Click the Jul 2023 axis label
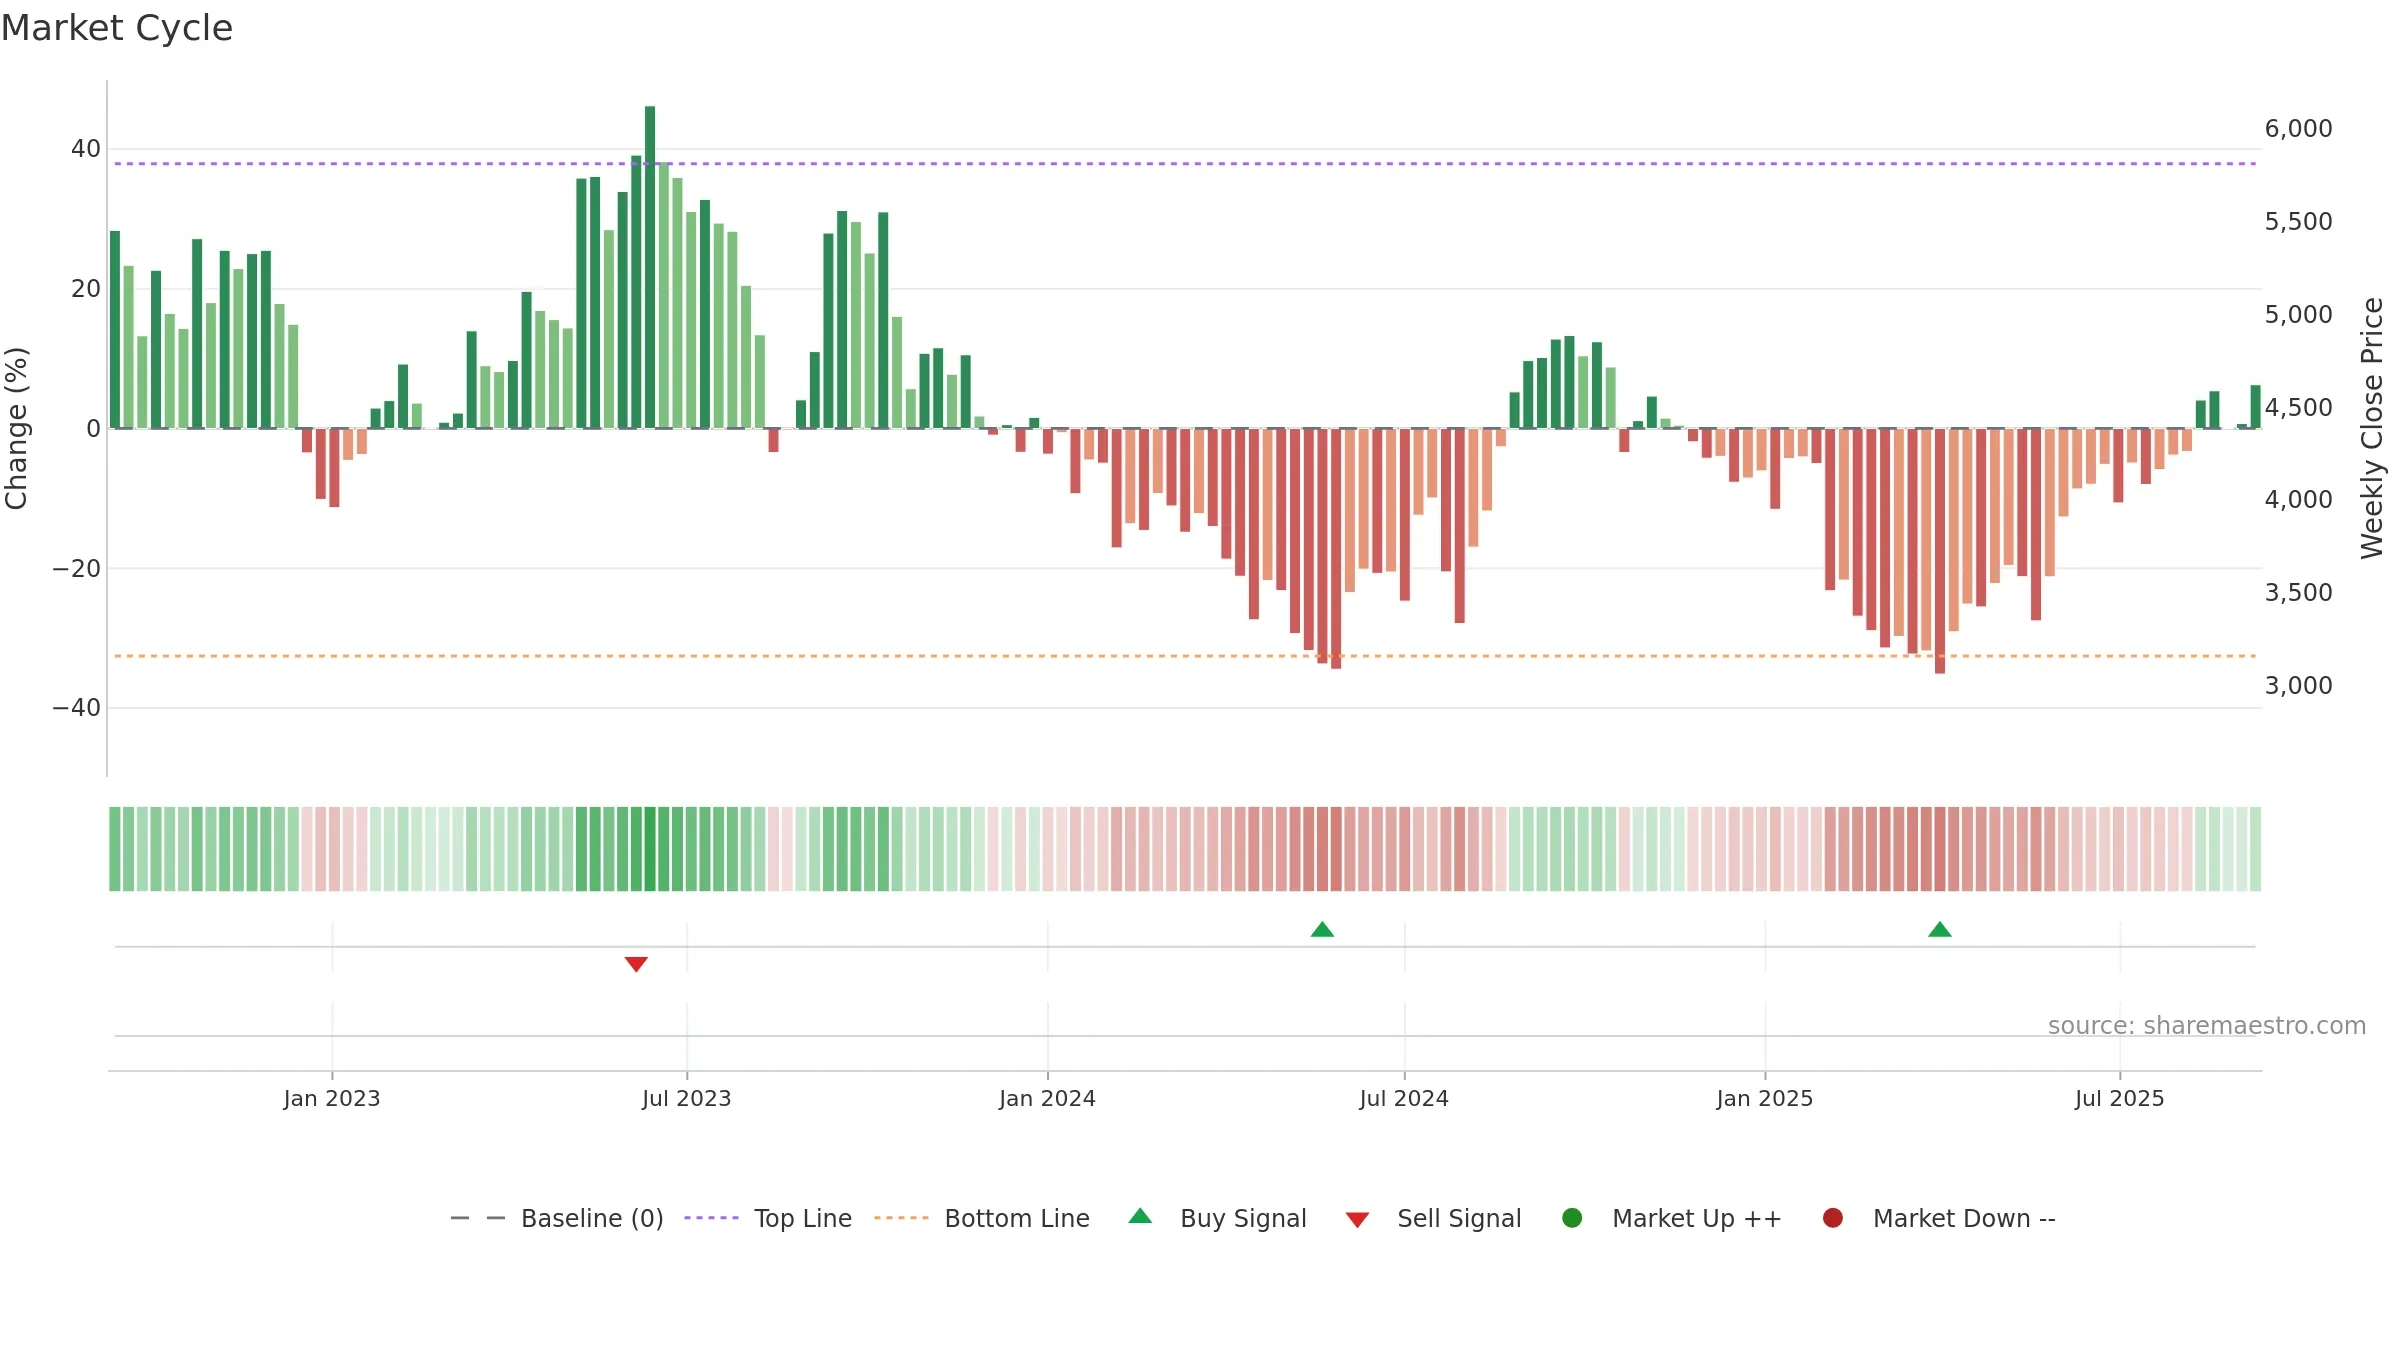This screenshot has width=2400, height=1350. (687, 1098)
